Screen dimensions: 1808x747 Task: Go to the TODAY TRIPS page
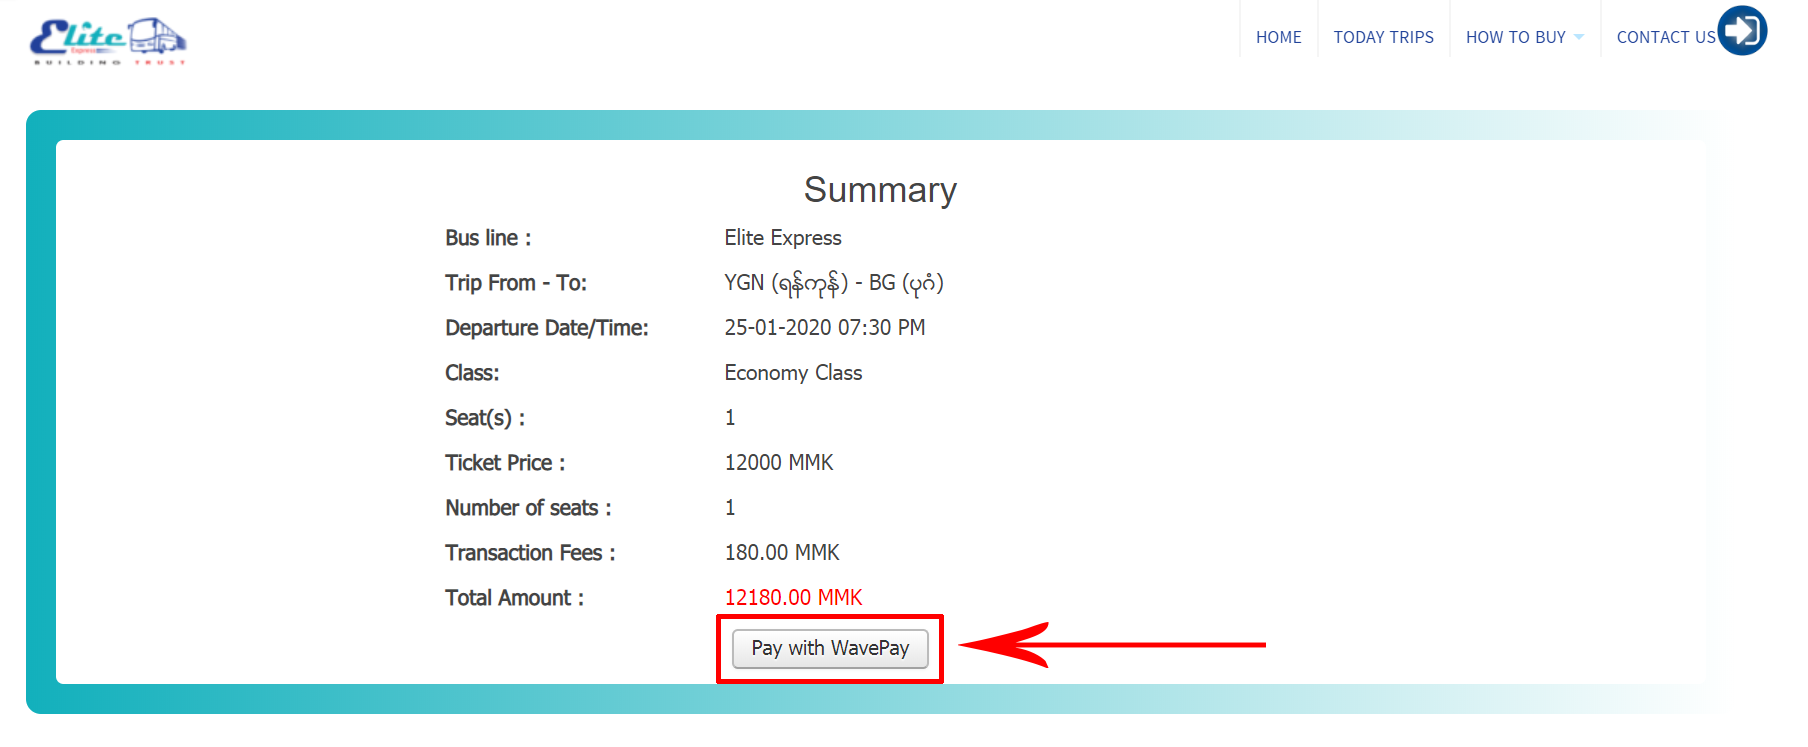(x=1383, y=37)
